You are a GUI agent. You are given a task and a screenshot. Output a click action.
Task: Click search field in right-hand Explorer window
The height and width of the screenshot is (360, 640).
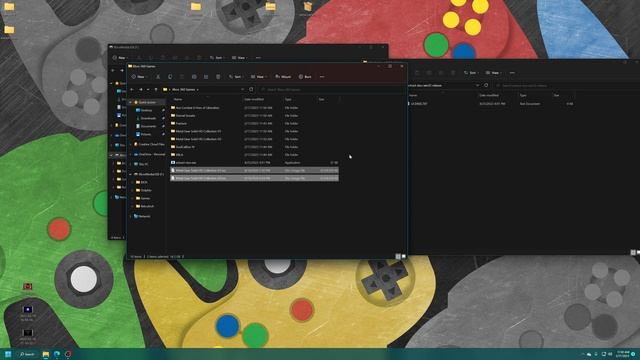click(567, 85)
